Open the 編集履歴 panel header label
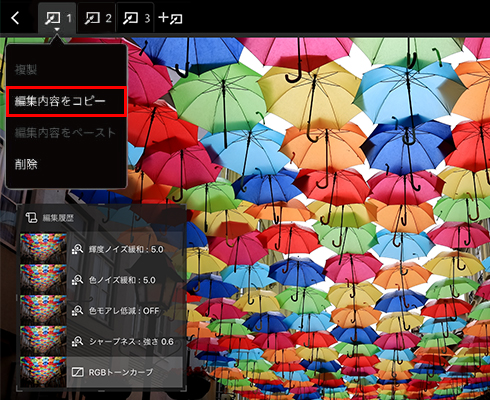The height and width of the screenshot is (400, 490). coord(58,218)
